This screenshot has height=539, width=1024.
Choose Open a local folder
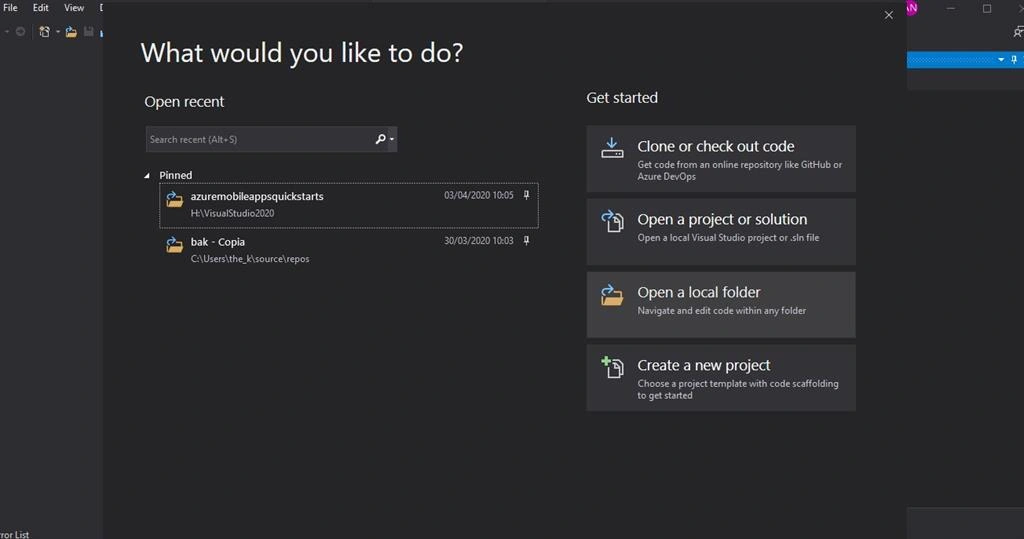[x=721, y=304]
